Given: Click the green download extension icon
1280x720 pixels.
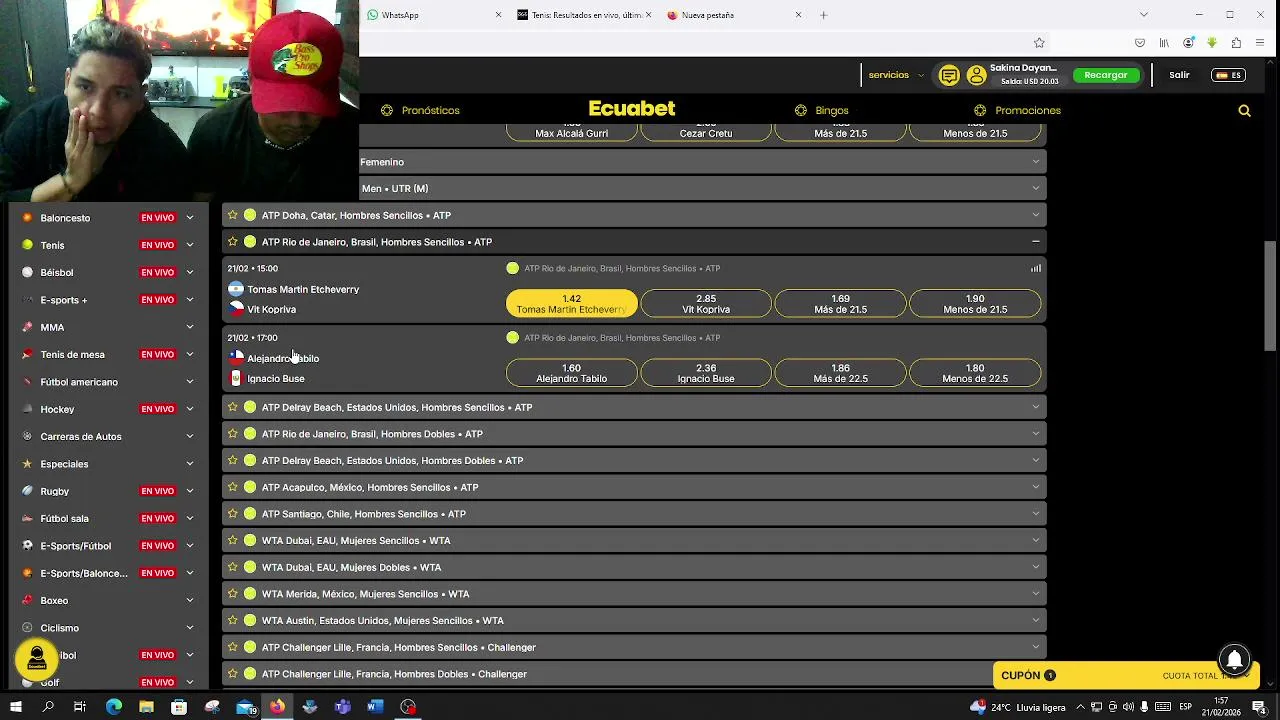Looking at the screenshot, I should pyautogui.click(x=1212, y=43).
